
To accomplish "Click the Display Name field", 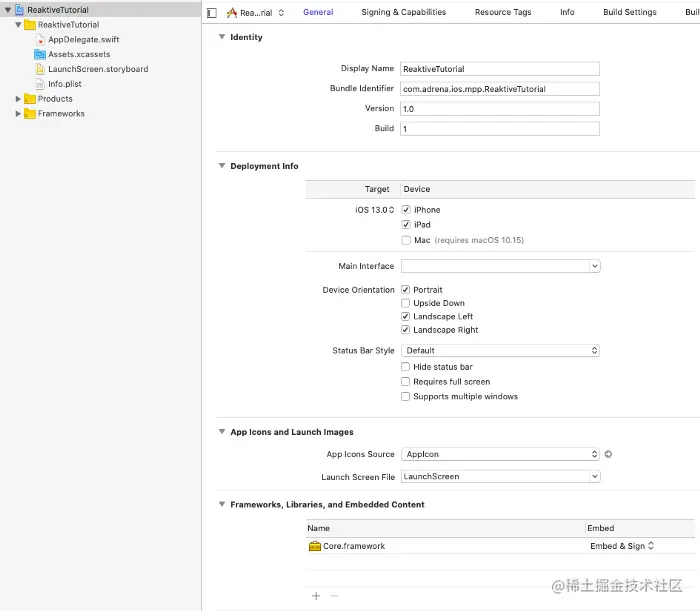I will [500, 69].
